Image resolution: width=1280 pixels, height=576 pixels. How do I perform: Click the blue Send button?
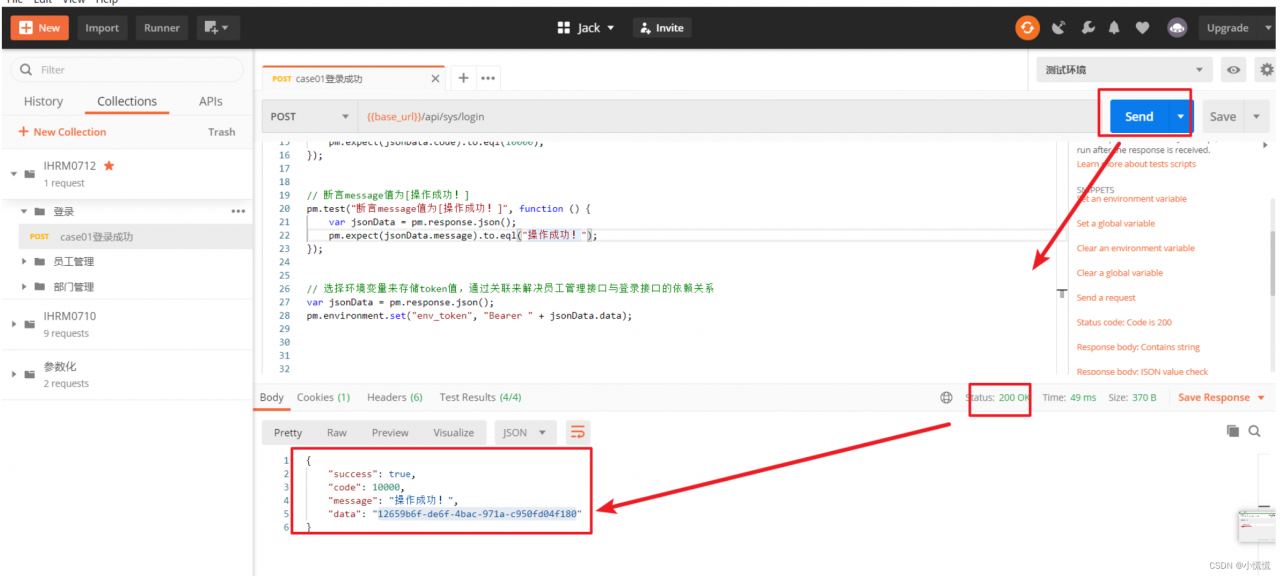(1139, 116)
